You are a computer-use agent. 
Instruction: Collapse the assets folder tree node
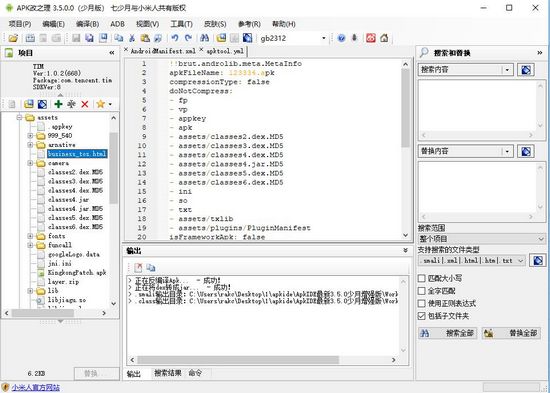pos(20,118)
